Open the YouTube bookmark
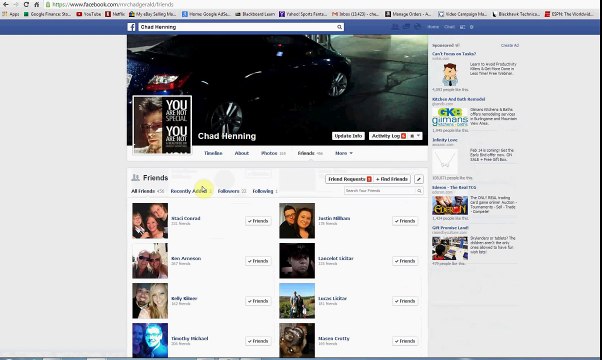 click(89, 14)
